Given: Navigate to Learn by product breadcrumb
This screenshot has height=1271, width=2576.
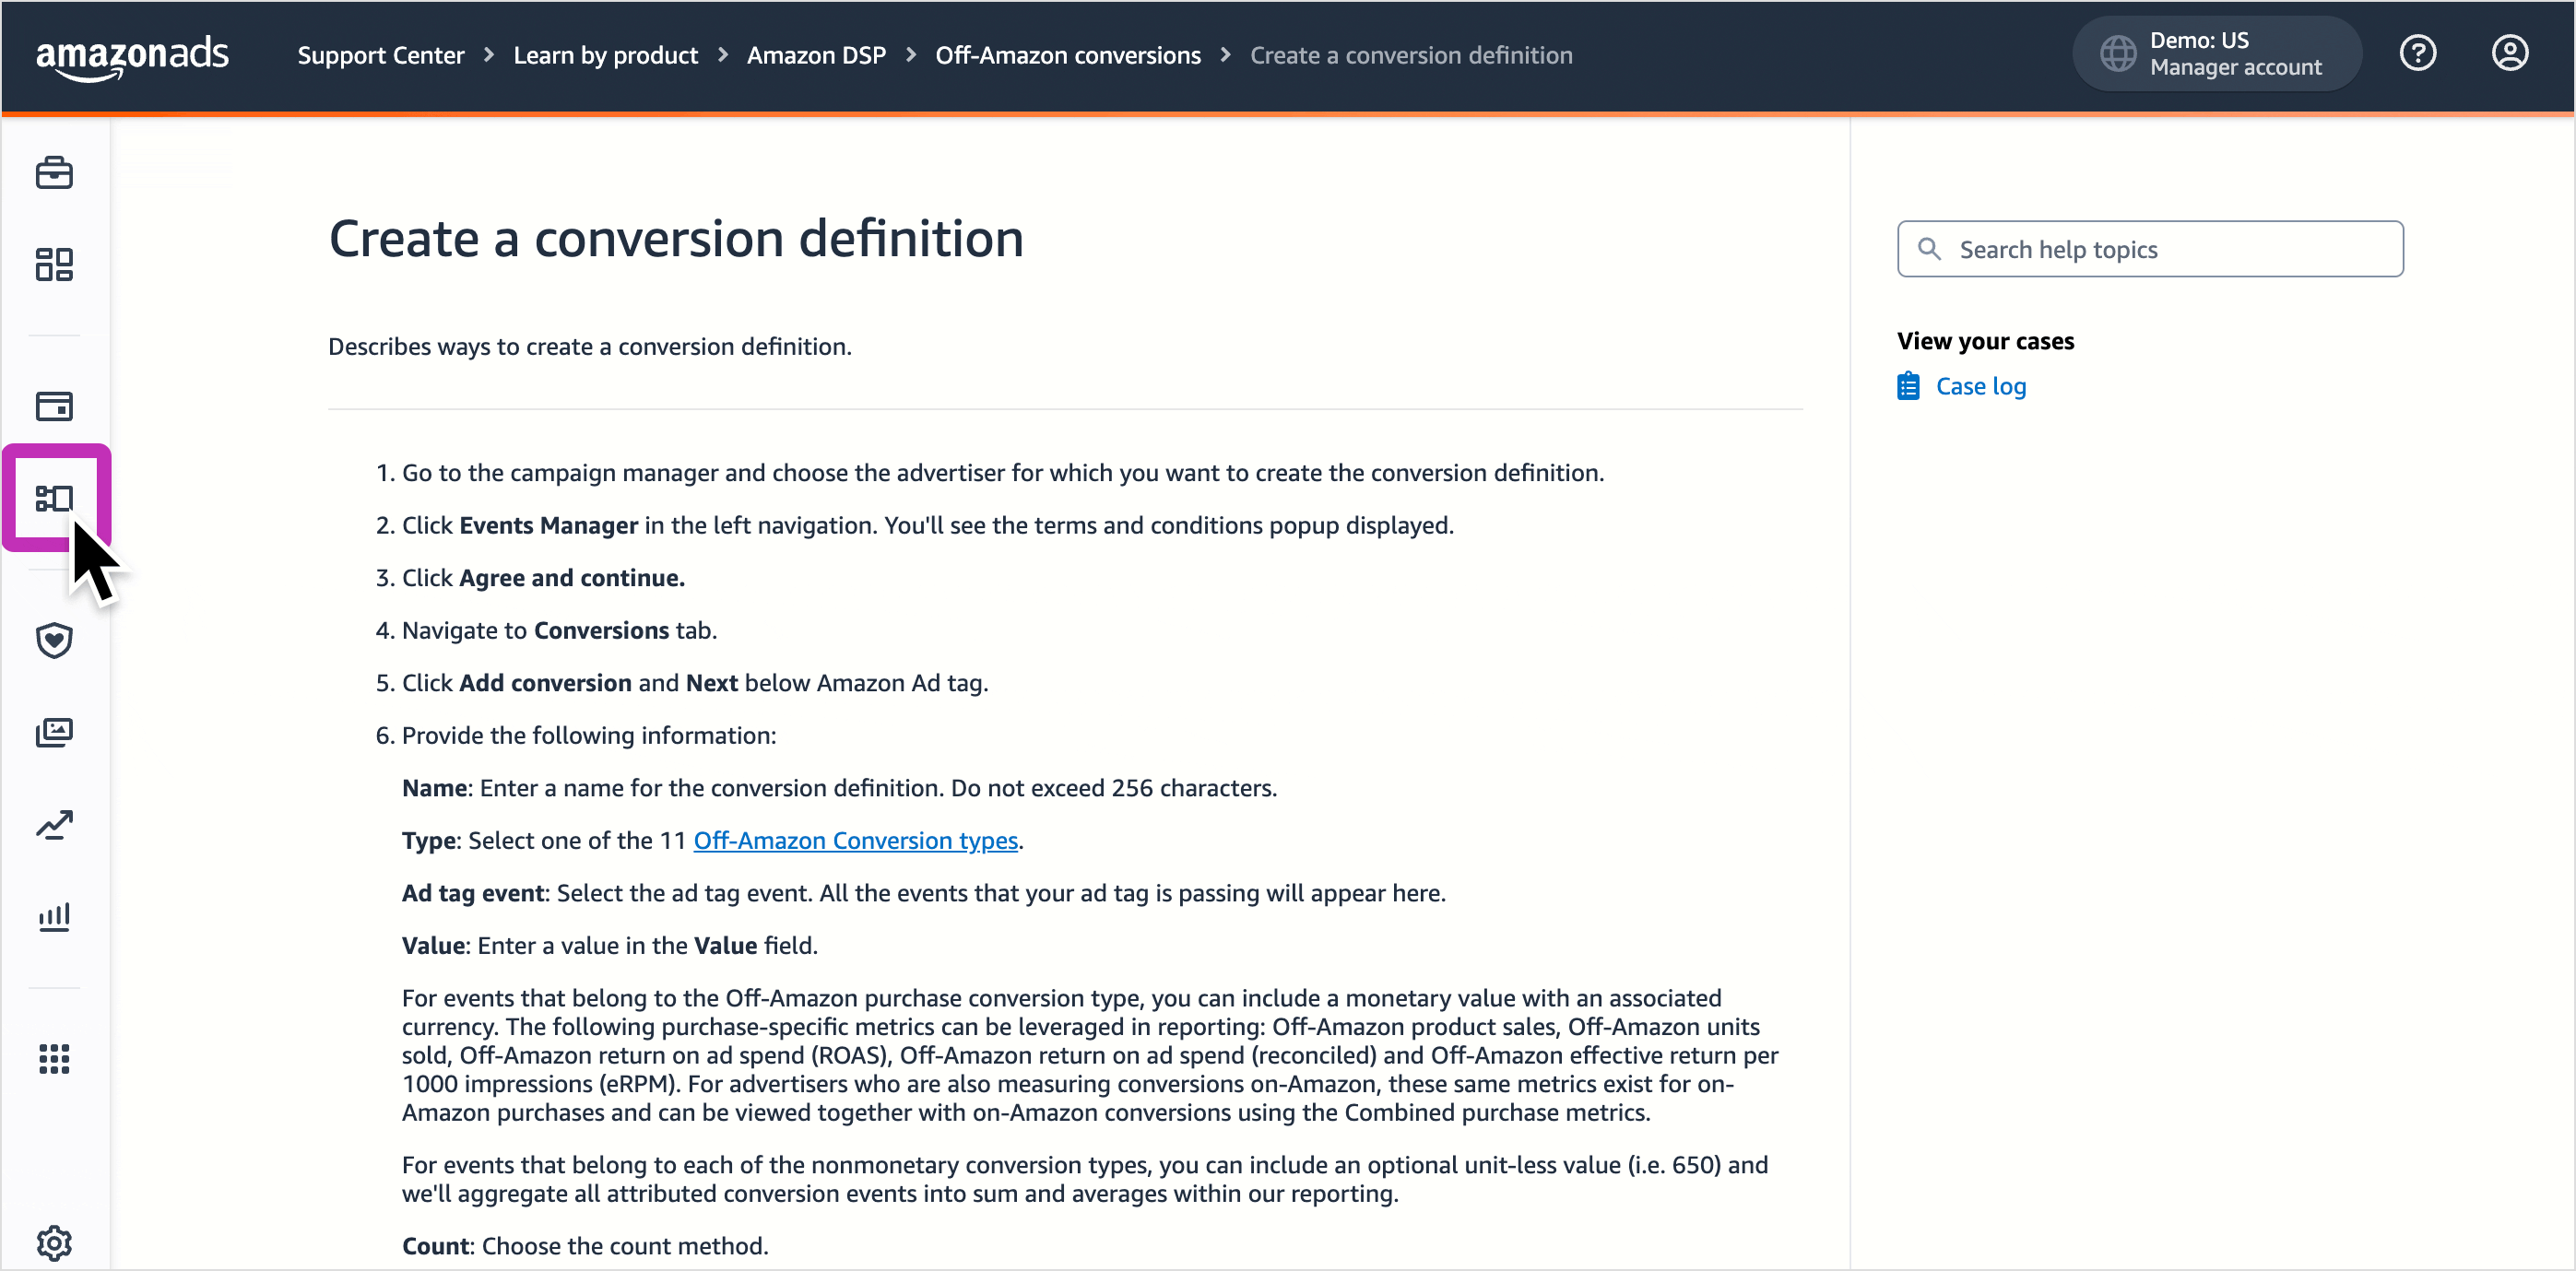Looking at the screenshot, I should [x=605, y=55].
